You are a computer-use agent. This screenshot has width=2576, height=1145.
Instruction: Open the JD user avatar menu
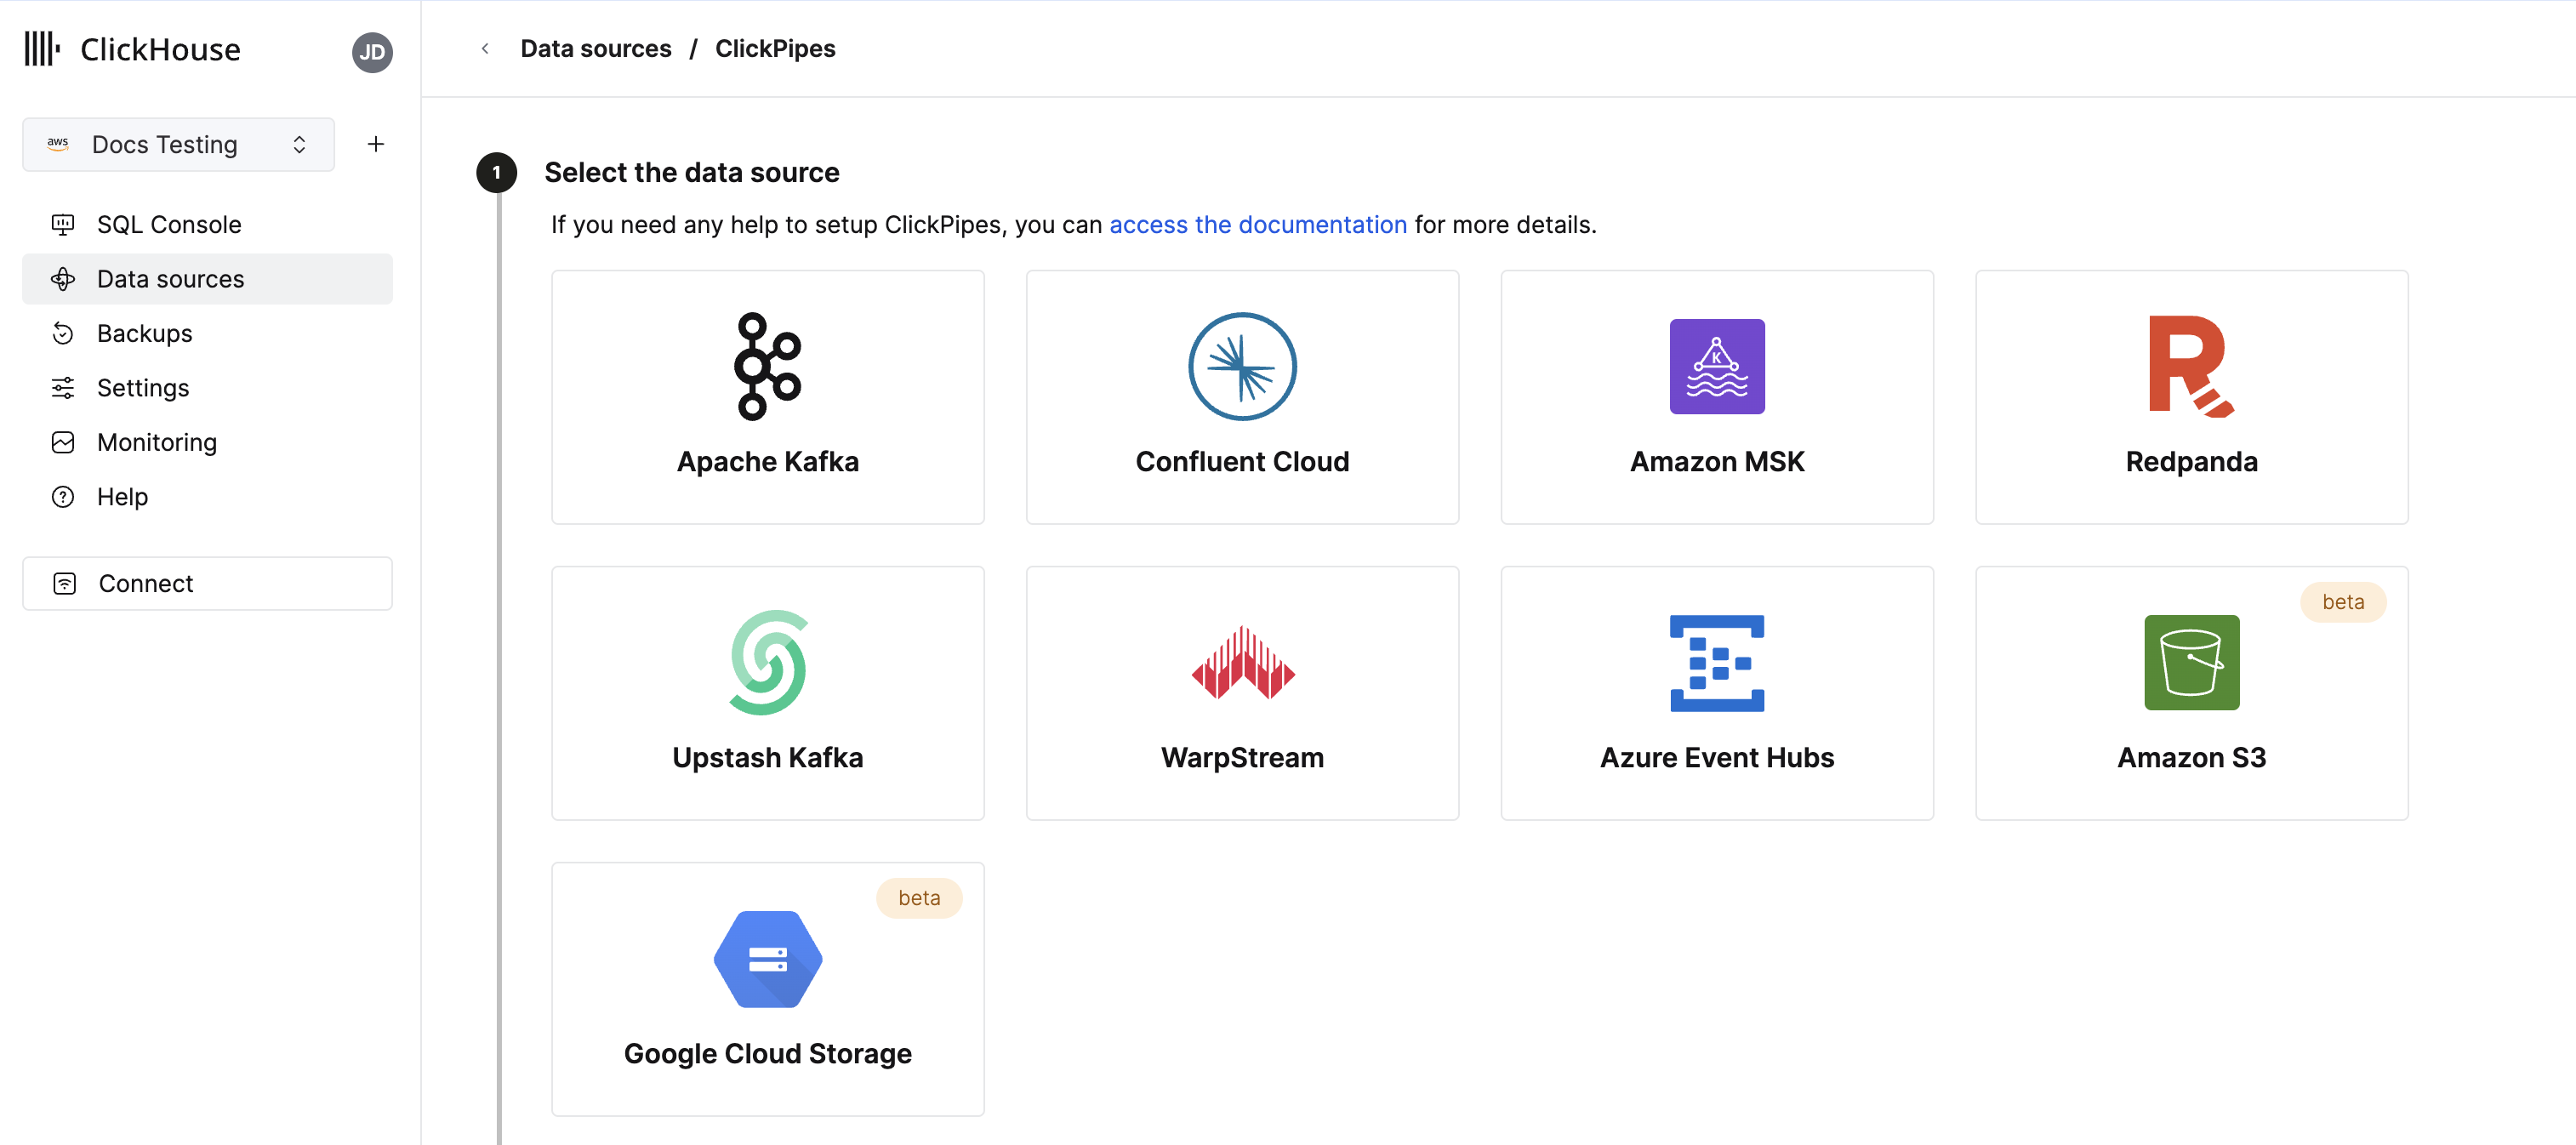(371, 52)
